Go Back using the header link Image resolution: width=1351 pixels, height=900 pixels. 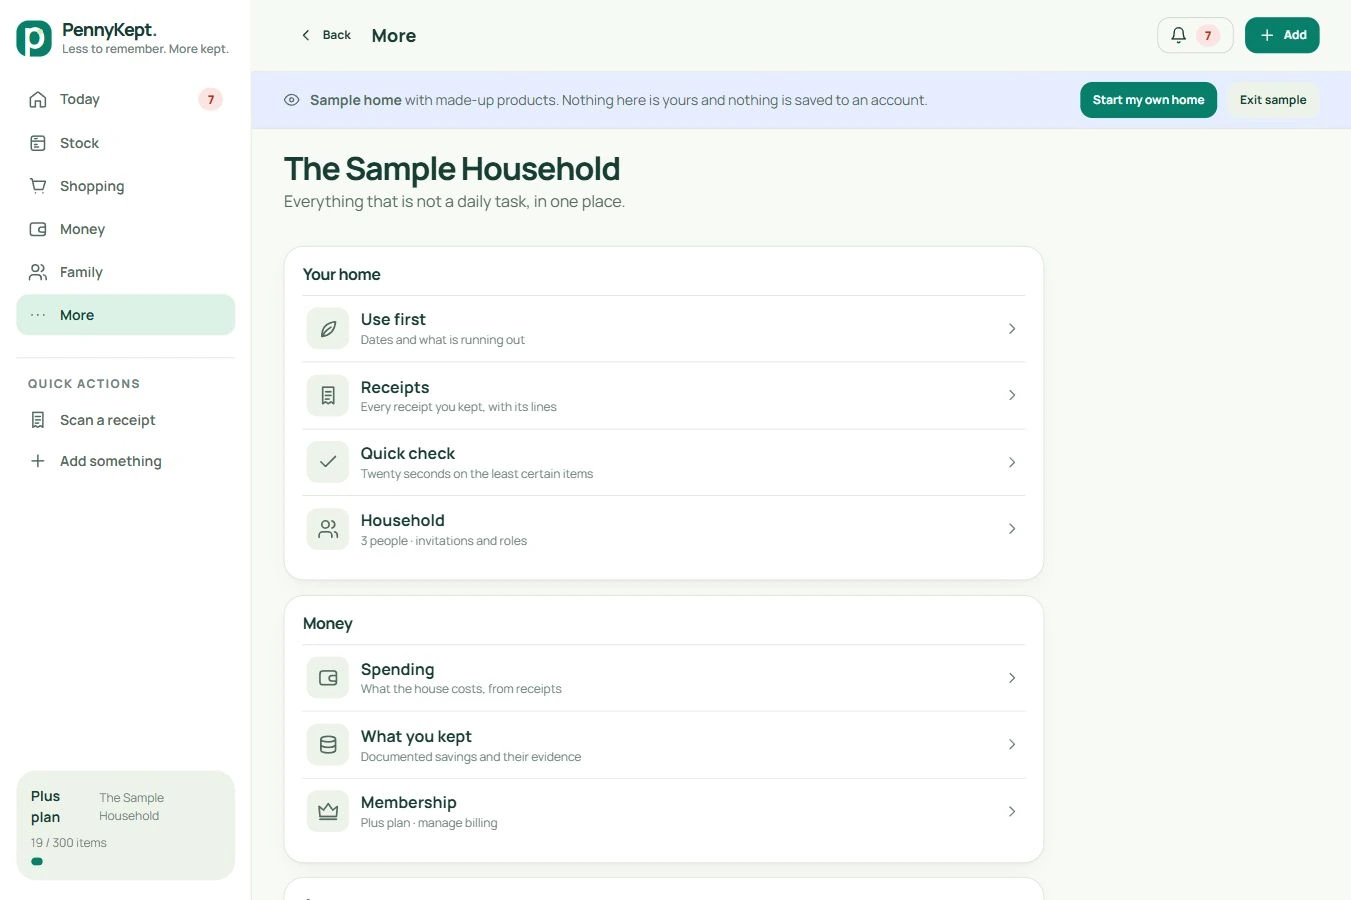pos(326,35)
